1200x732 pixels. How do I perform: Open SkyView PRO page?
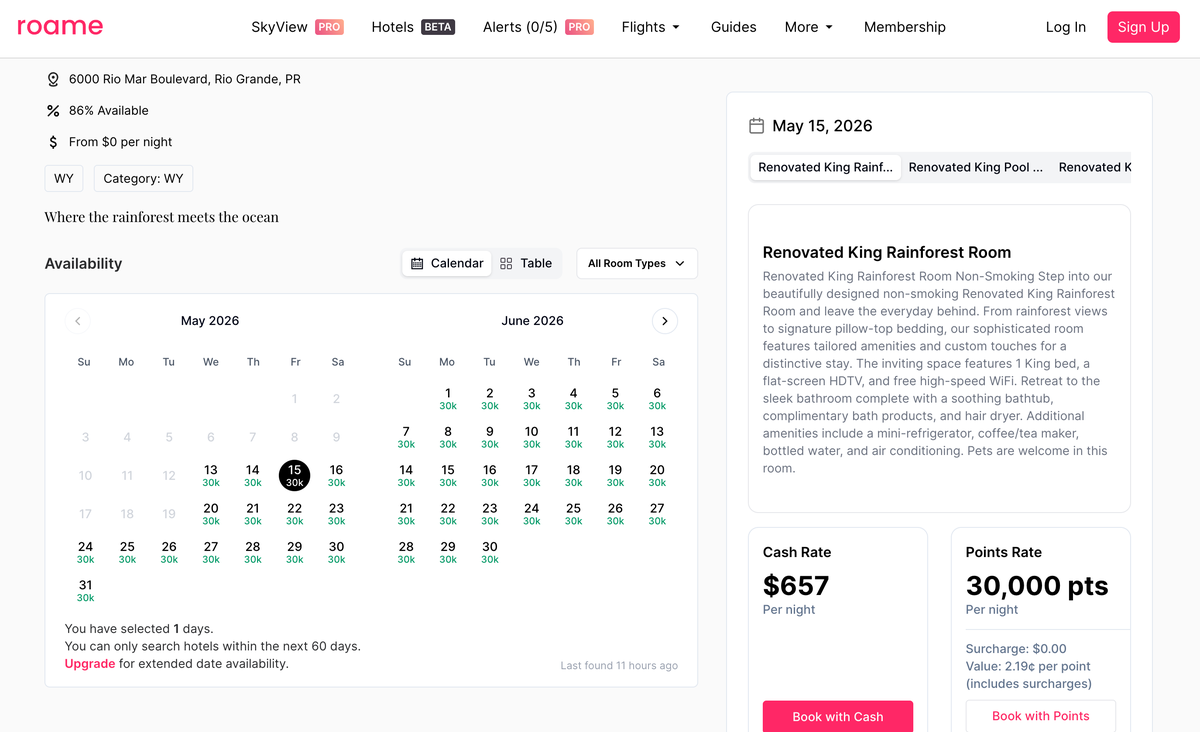point(297,27)
